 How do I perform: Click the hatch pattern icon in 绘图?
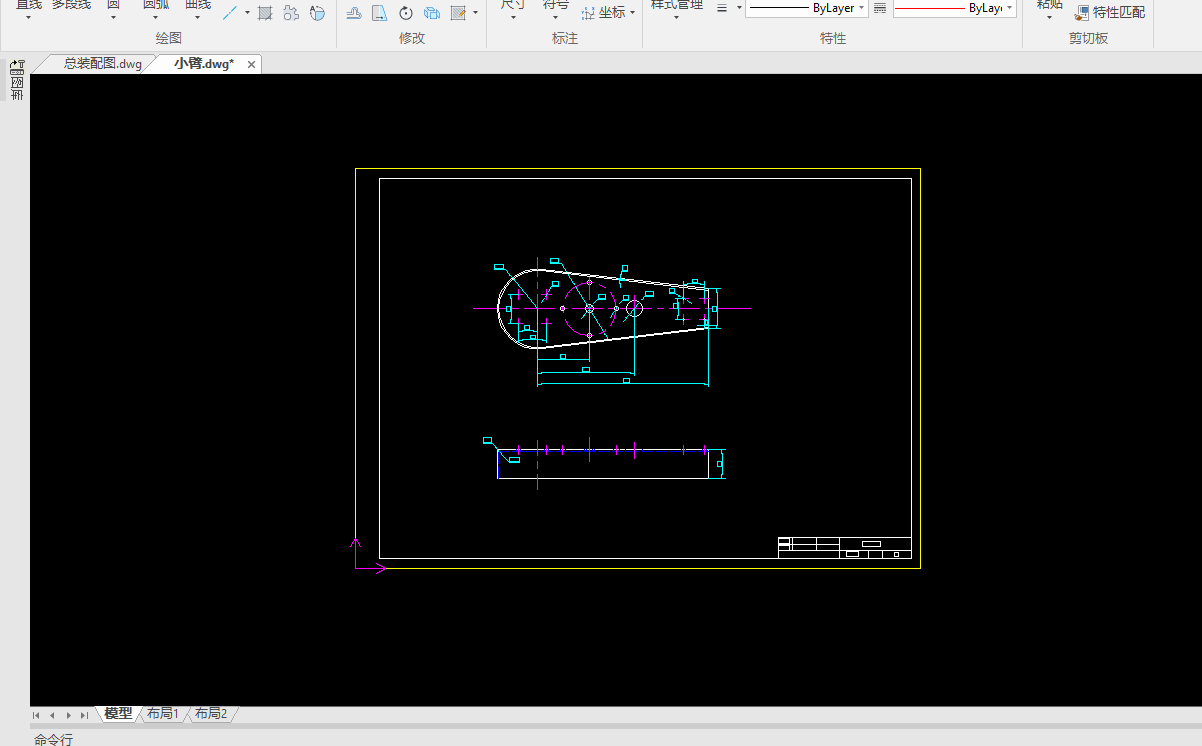pos(265,13)
